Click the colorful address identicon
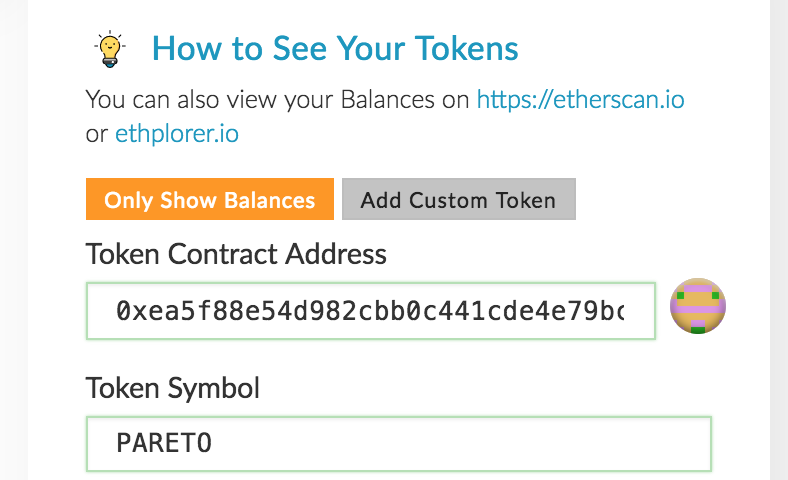This screenshot has height=480, width=788. point(697,306)
